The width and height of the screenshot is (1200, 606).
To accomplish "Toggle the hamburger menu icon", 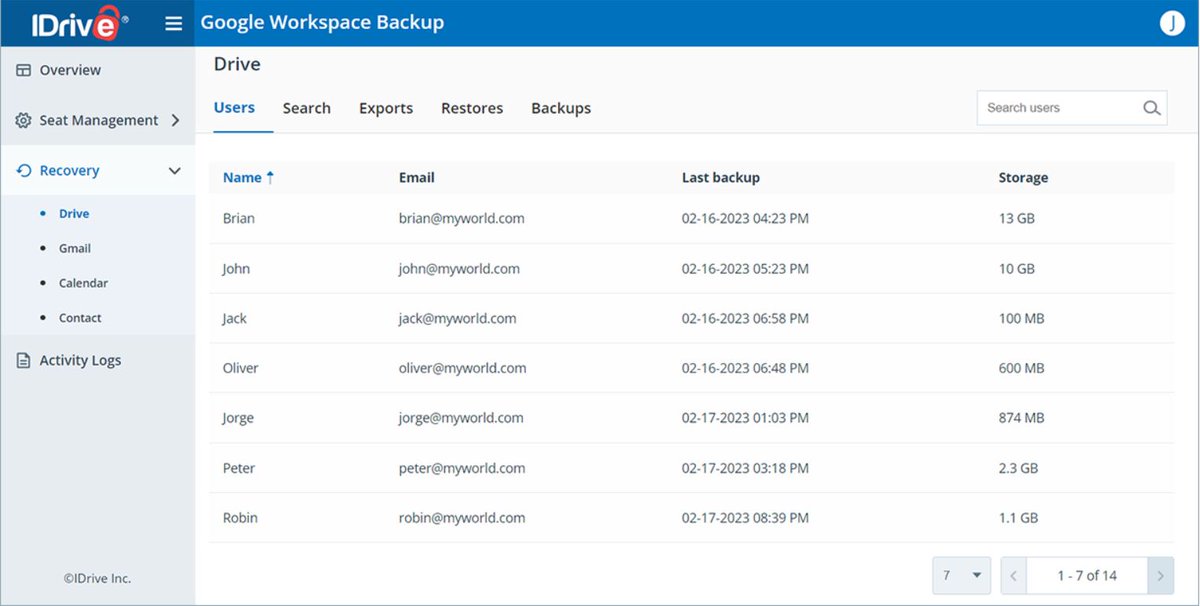I will click(174, 23).
